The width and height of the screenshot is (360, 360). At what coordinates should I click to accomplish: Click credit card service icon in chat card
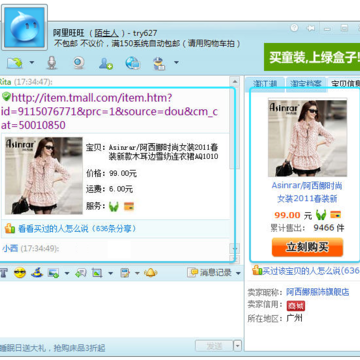[x=129, y=207]
